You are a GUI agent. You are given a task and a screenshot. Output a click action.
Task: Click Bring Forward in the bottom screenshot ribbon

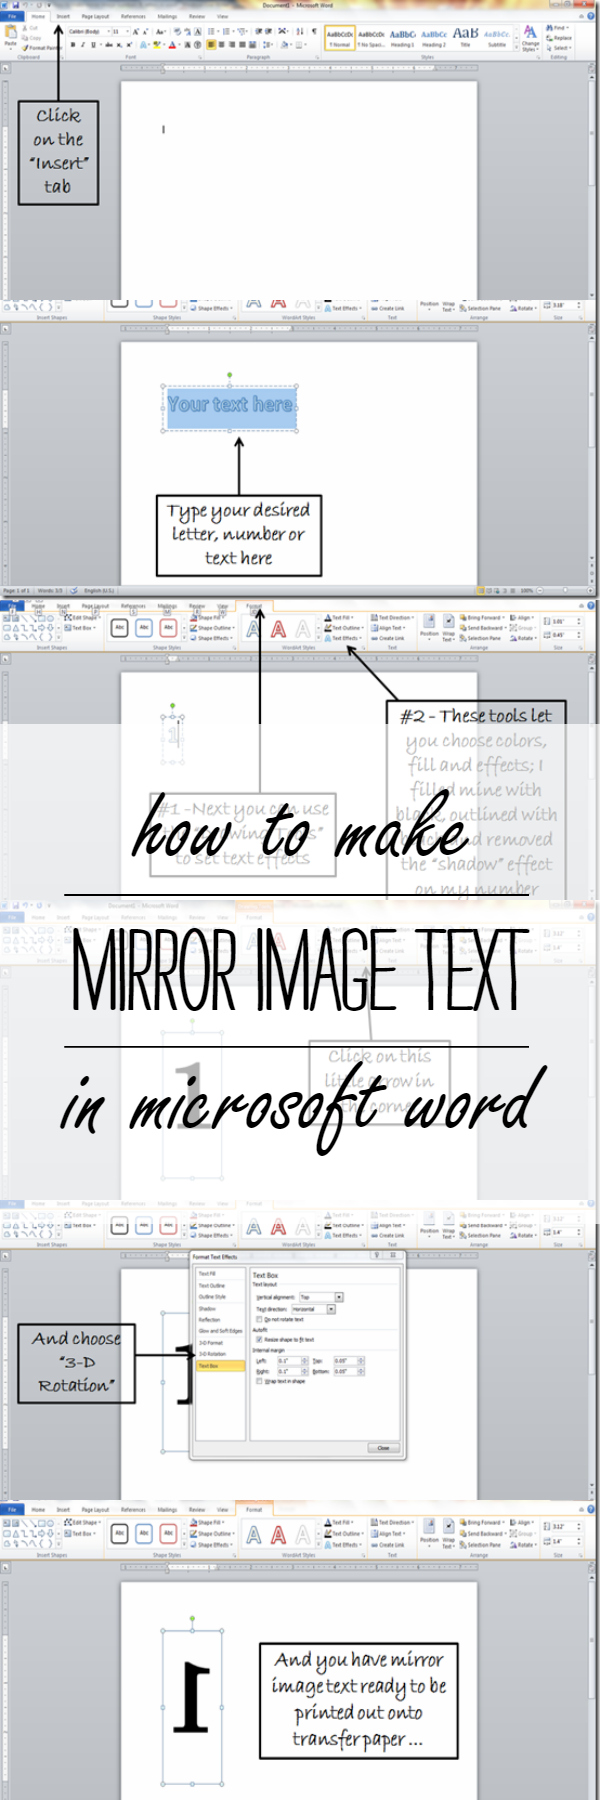click(484, 1522)
